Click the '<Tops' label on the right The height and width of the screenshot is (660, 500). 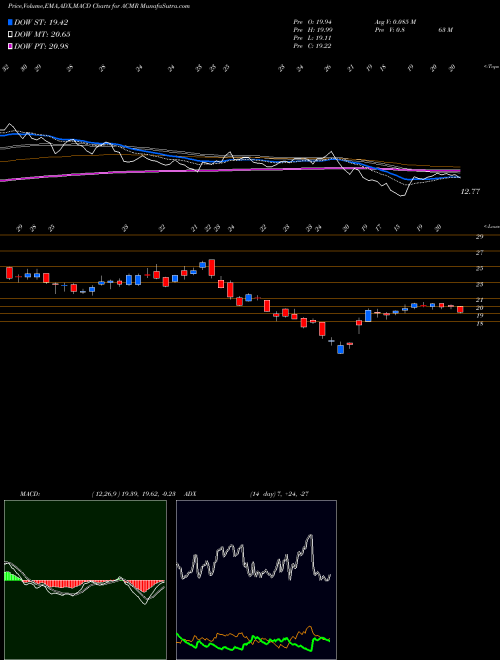pyautogui.click(x=491, y=67)
